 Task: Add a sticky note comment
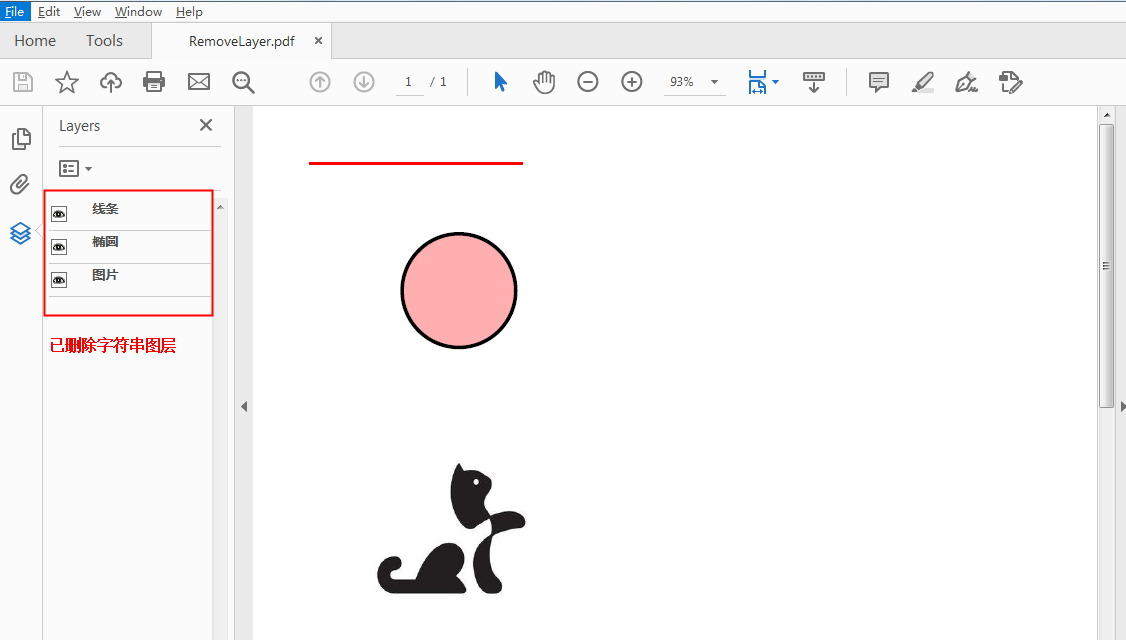[878, 82]
